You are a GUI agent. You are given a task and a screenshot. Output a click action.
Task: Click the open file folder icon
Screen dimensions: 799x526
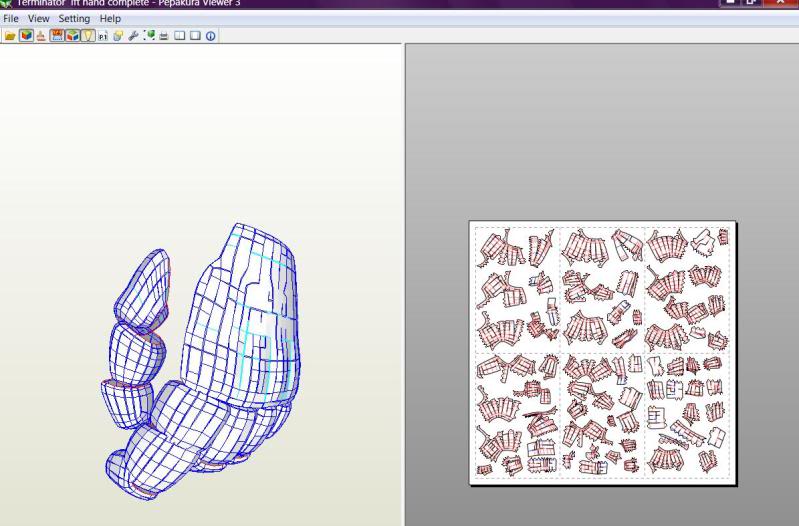tap(10, 36)
